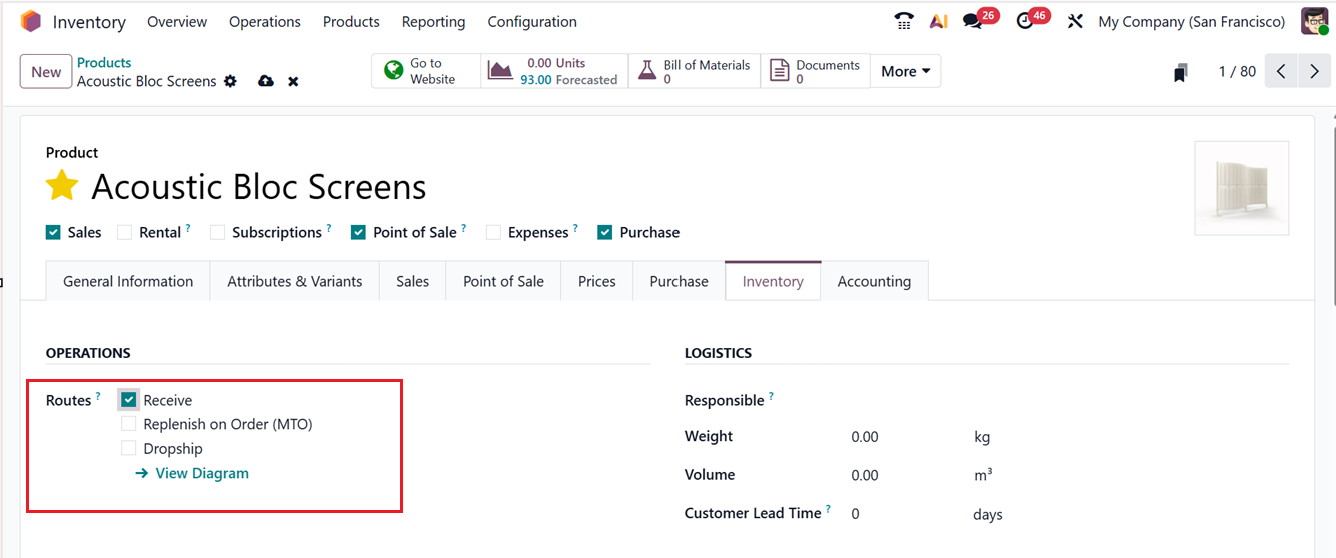The width and height of the screenshot is (1336, 558).
Task: Click the gear icon beside Acoustic Bloc Screens
Action: tap(231, 81)
